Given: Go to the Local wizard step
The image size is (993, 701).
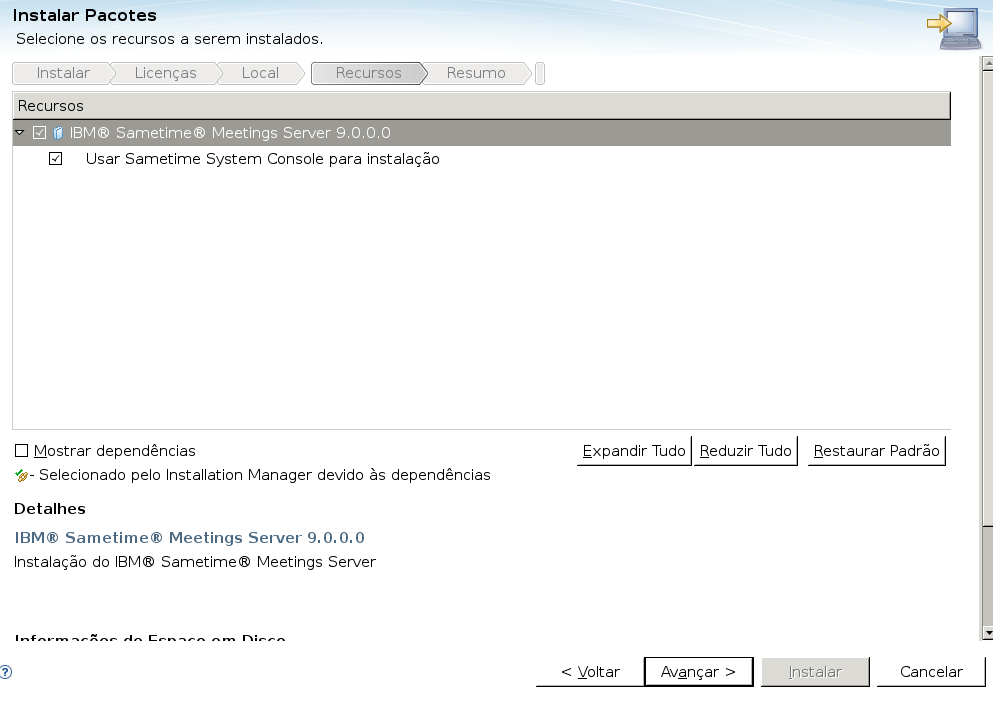Looking at the screenshot, I should point(260,73).
